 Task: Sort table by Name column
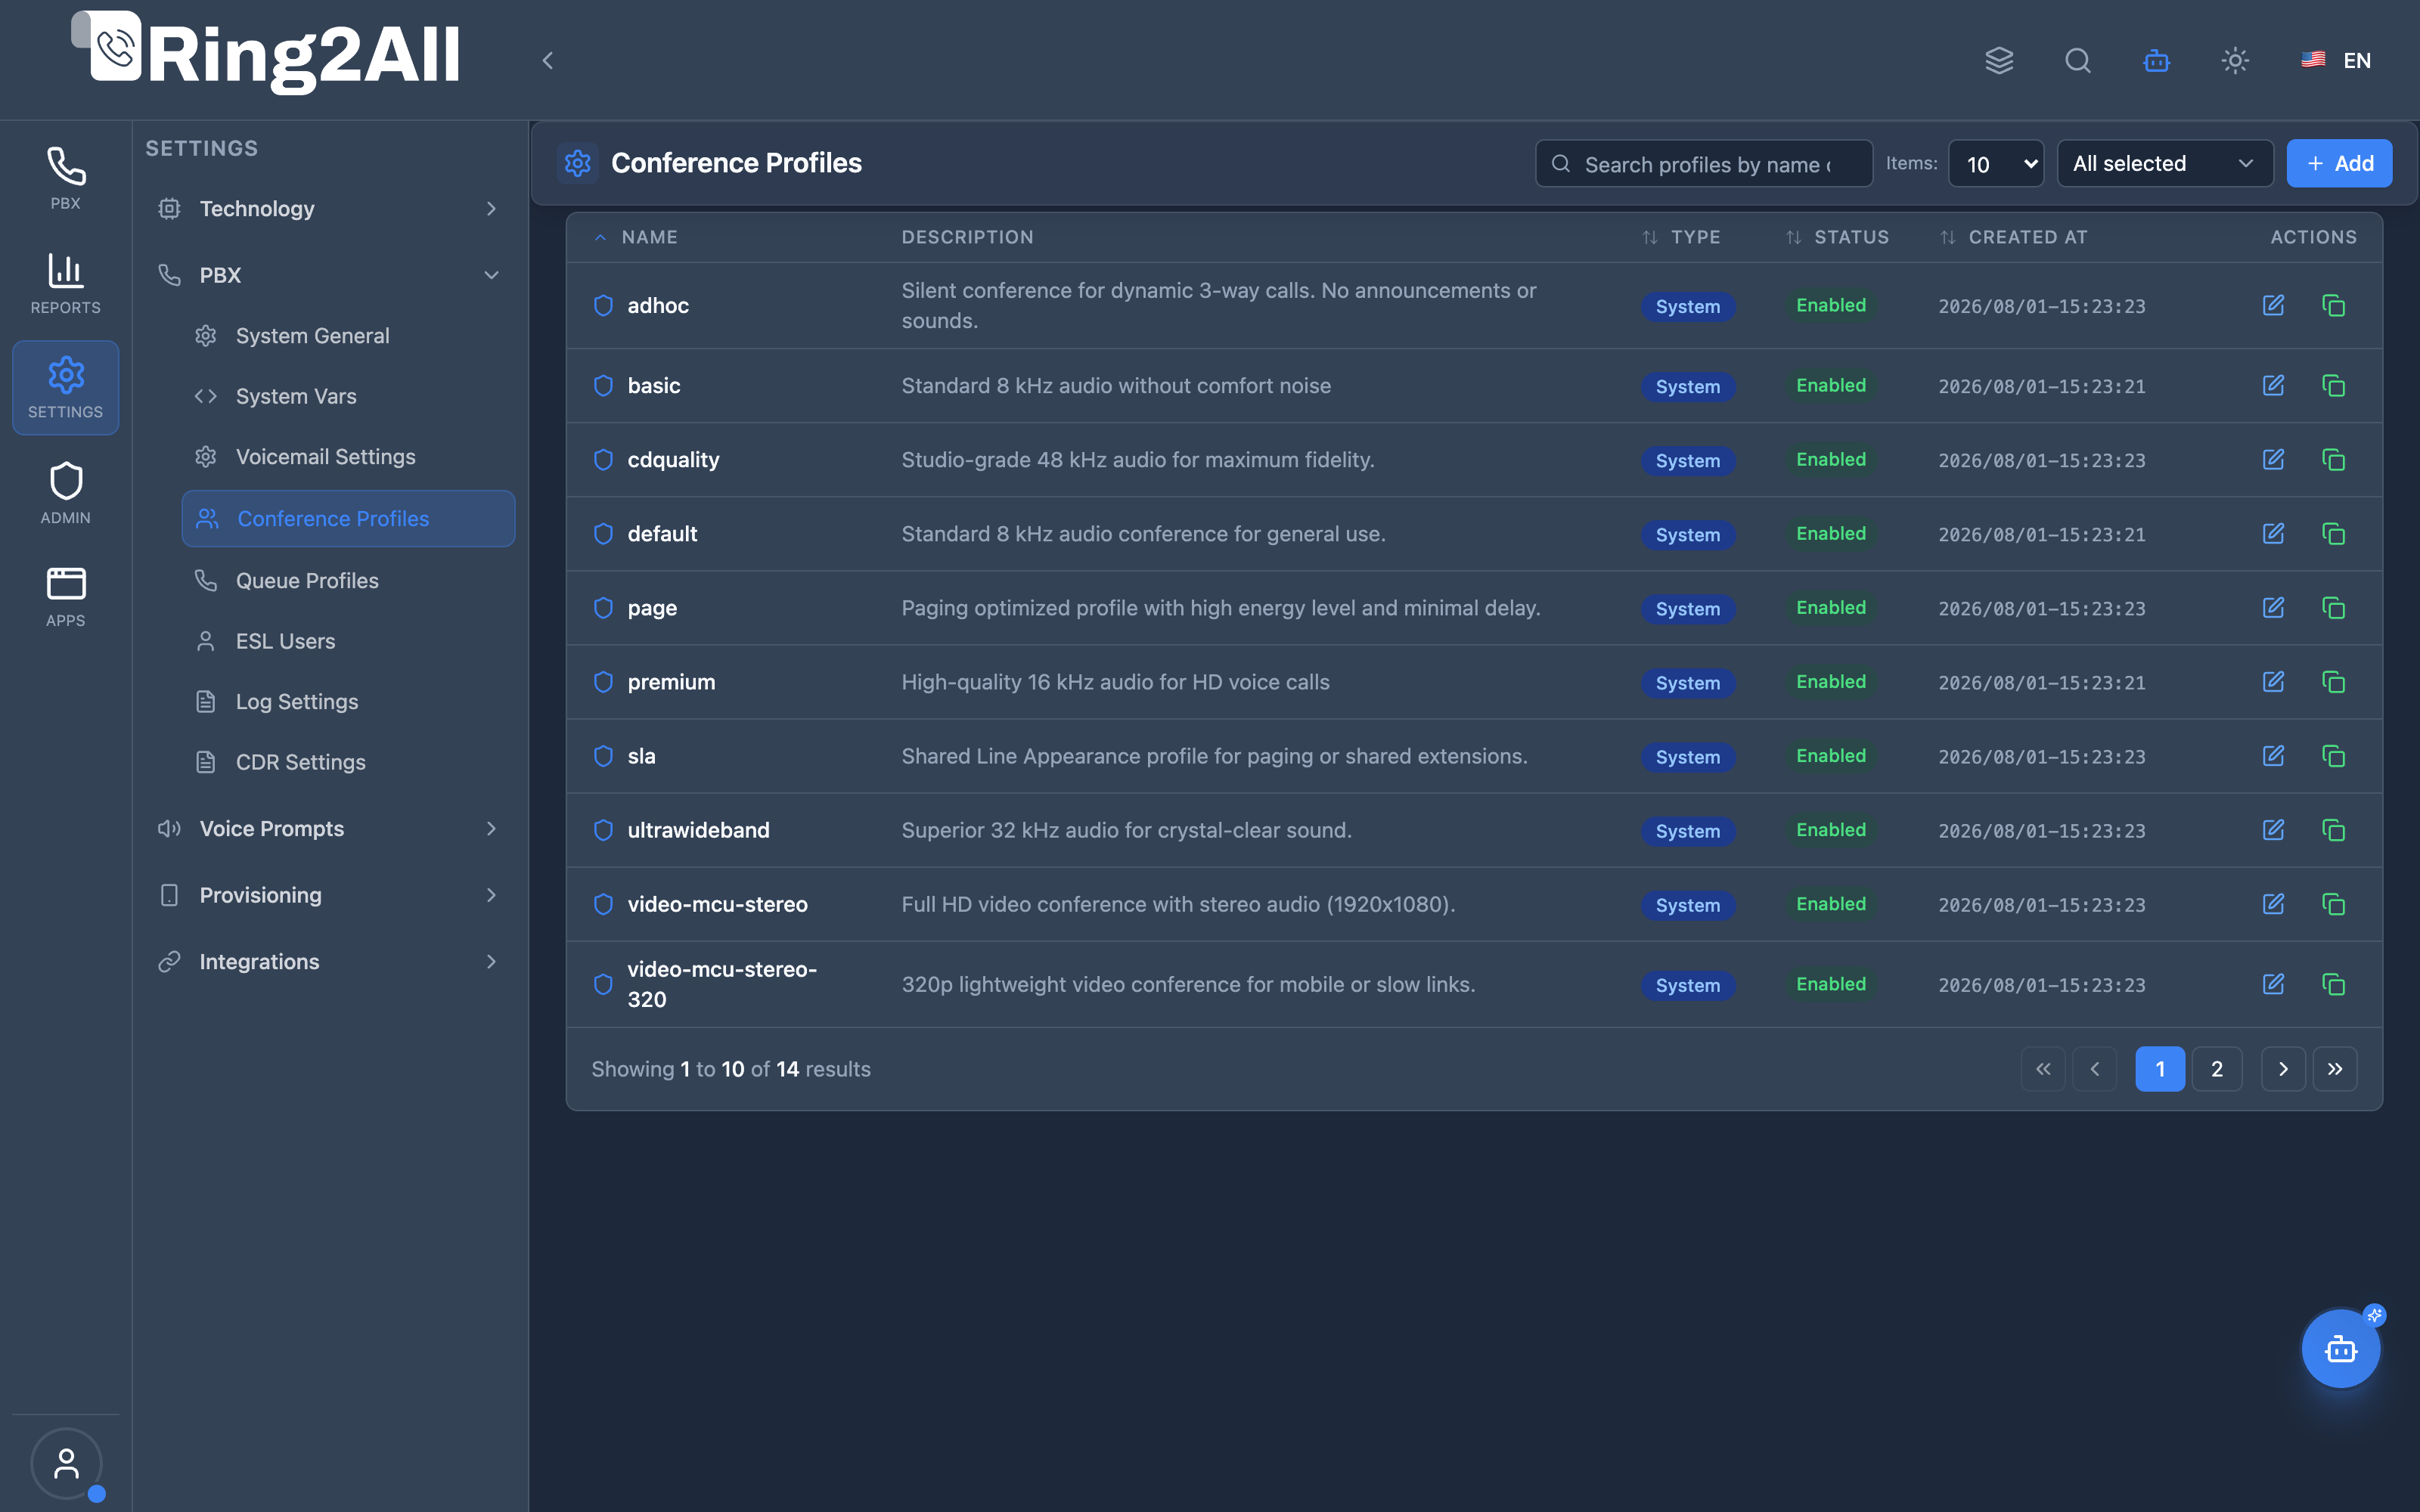(x=636, y=238)
